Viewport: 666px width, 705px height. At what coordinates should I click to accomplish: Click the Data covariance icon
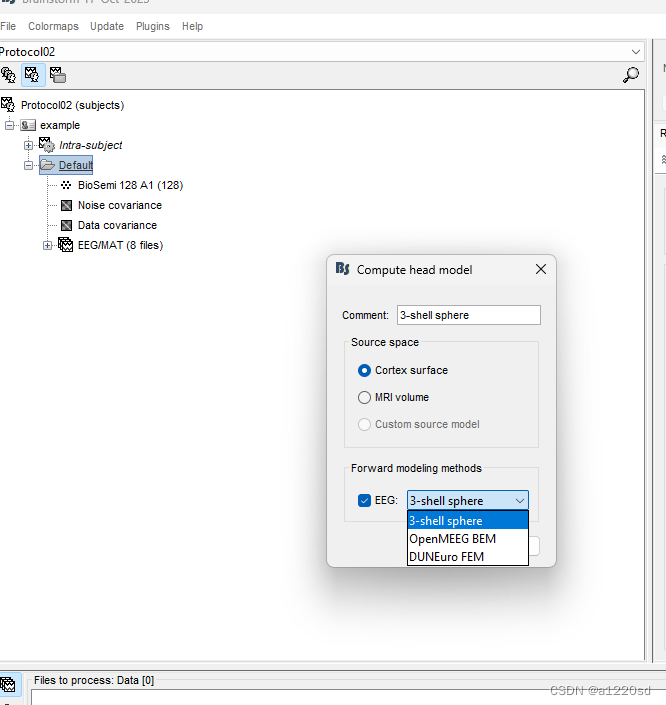(67, 225)
